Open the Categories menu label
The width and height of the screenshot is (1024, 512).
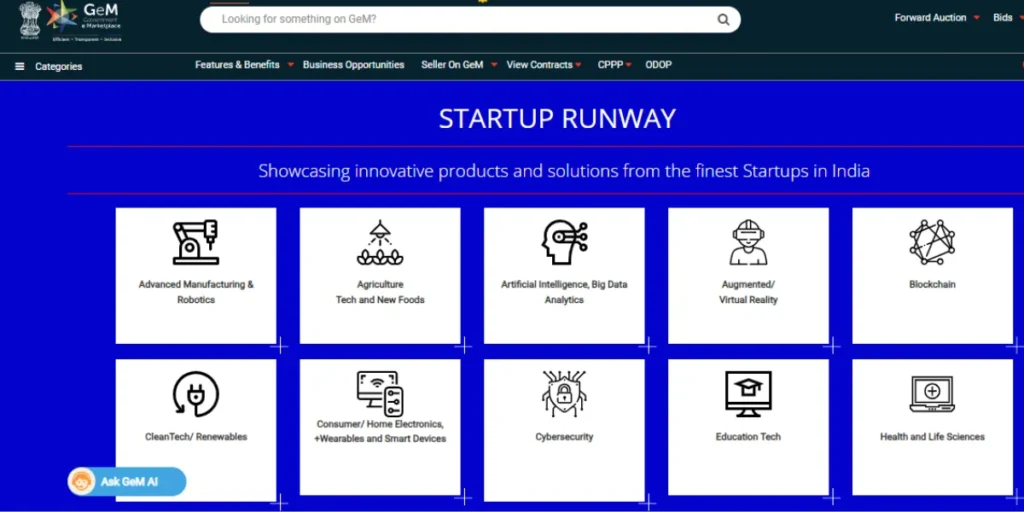click(x=59, y=67)
